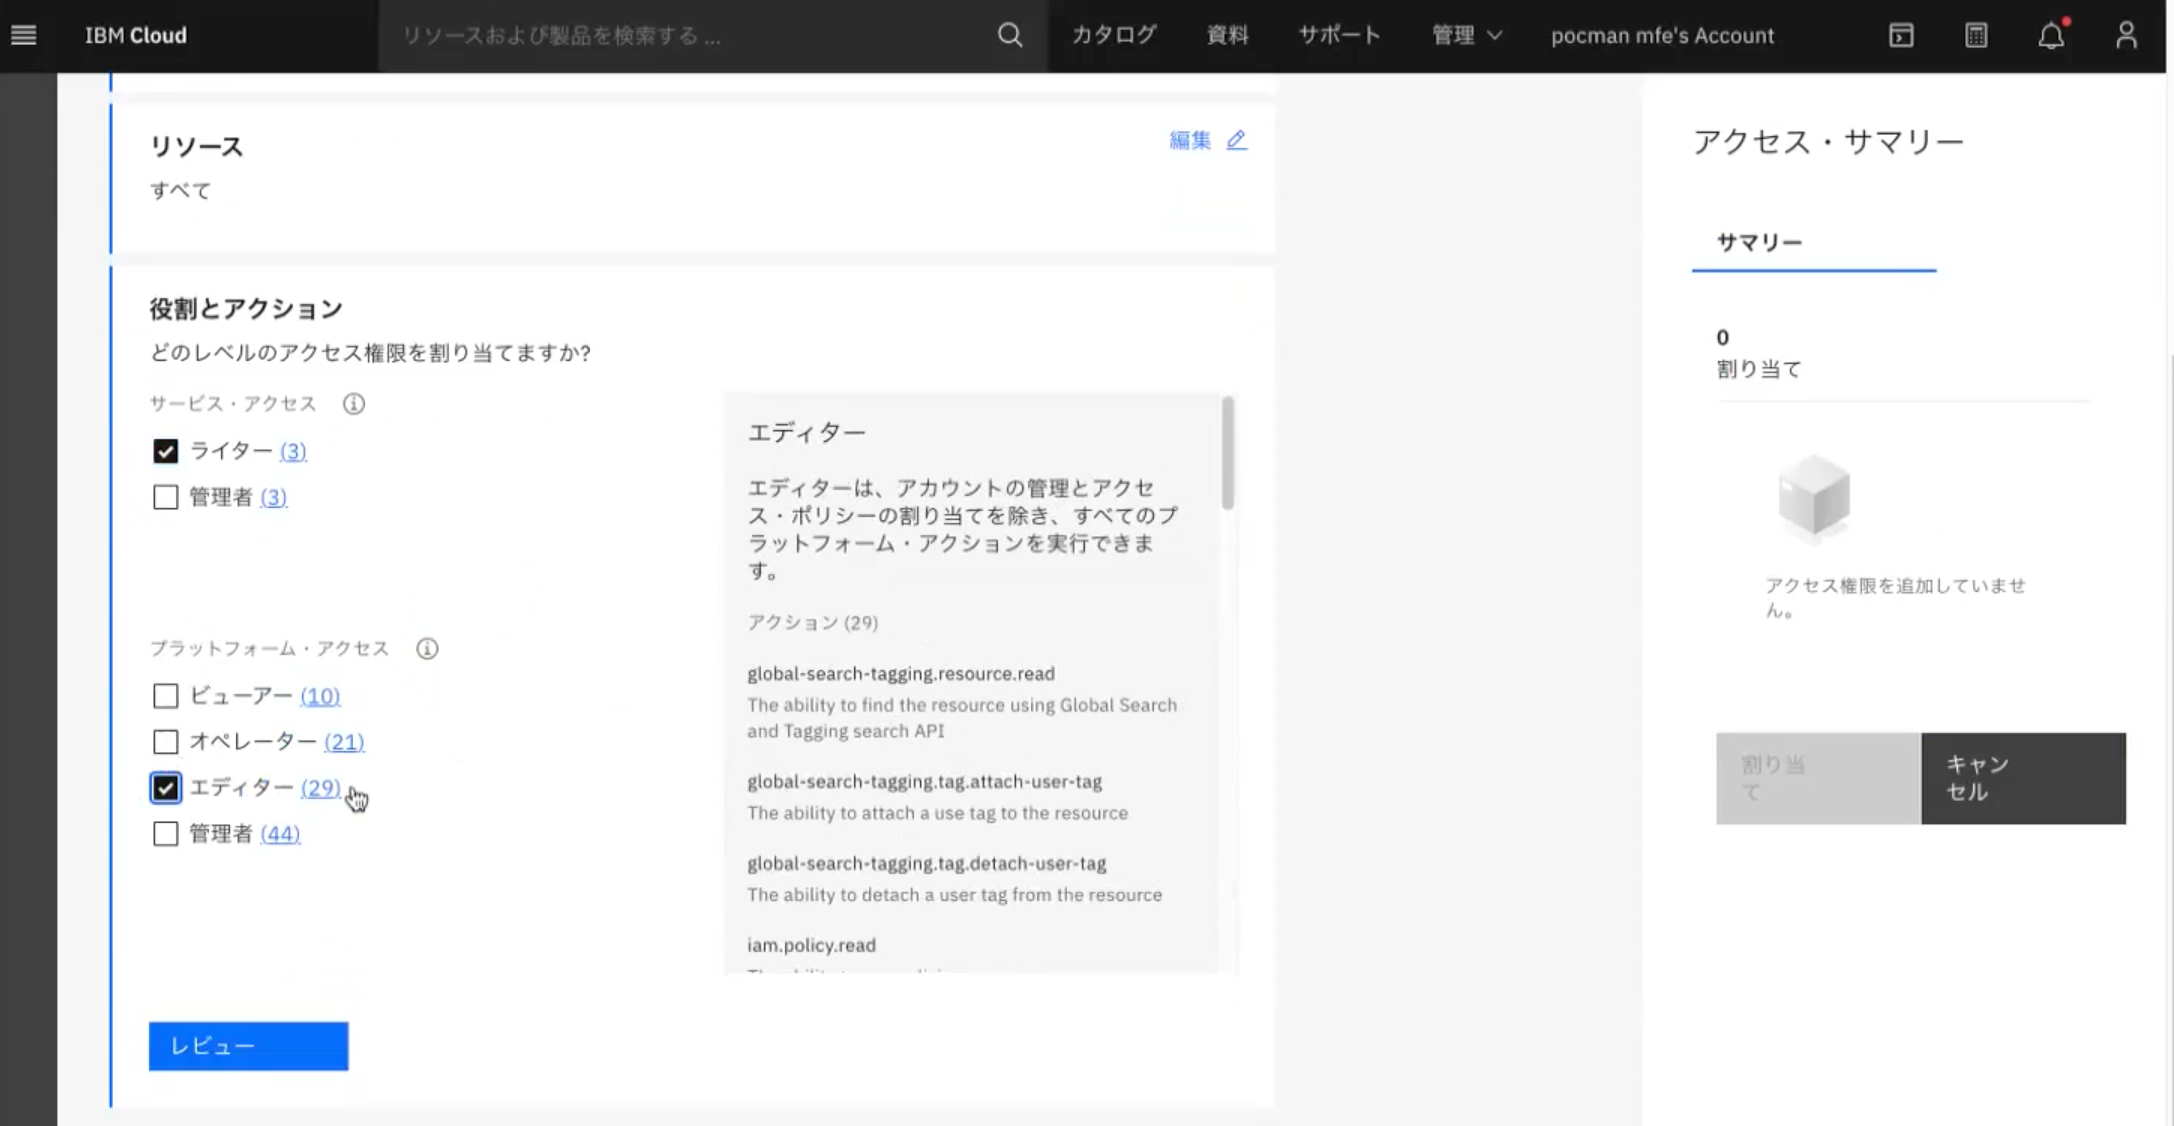Click the info icon next to プラットフォーム・アクセス
Image resolution: width=2174 pixels, height=1126 pixels.
click(427, 648)
